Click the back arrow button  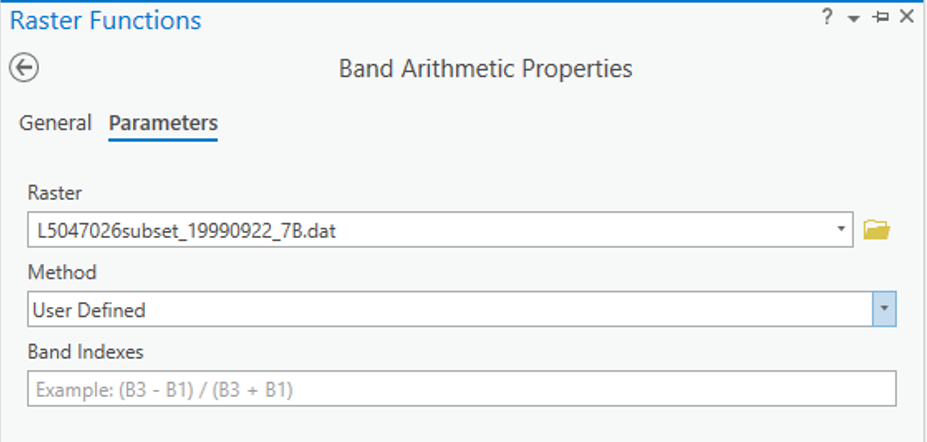(x=24, y=68)
